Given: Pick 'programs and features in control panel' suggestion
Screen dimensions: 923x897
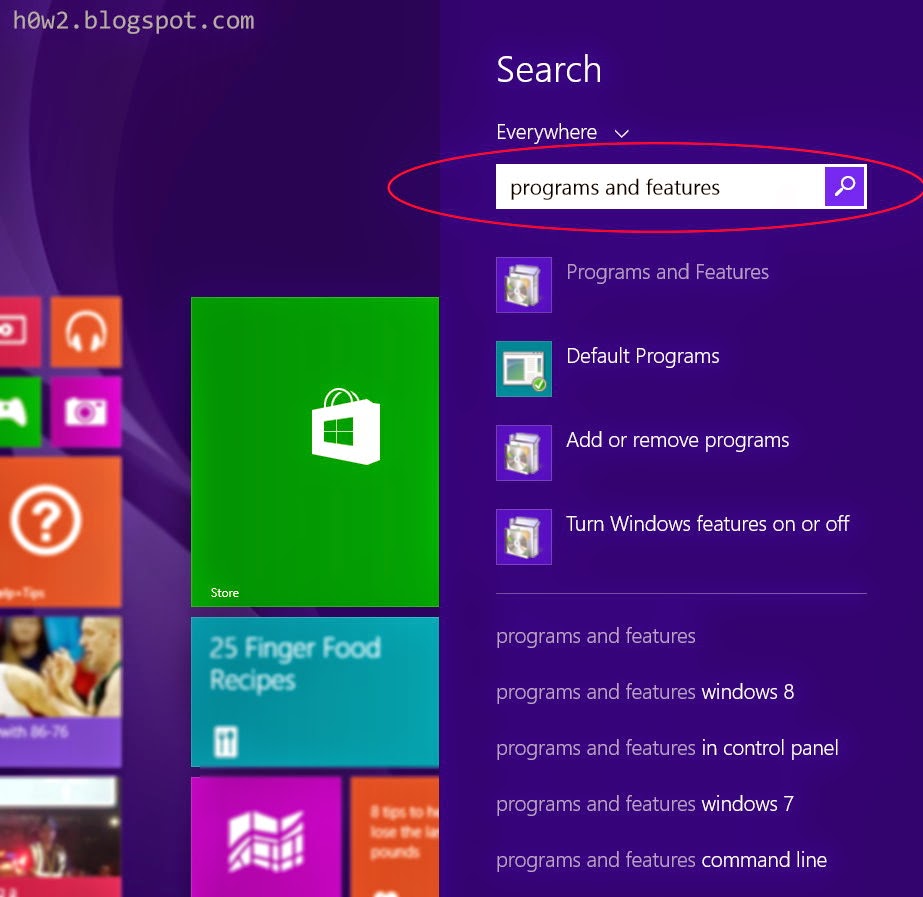Looking at the screenshot, I should click(668, 748).
